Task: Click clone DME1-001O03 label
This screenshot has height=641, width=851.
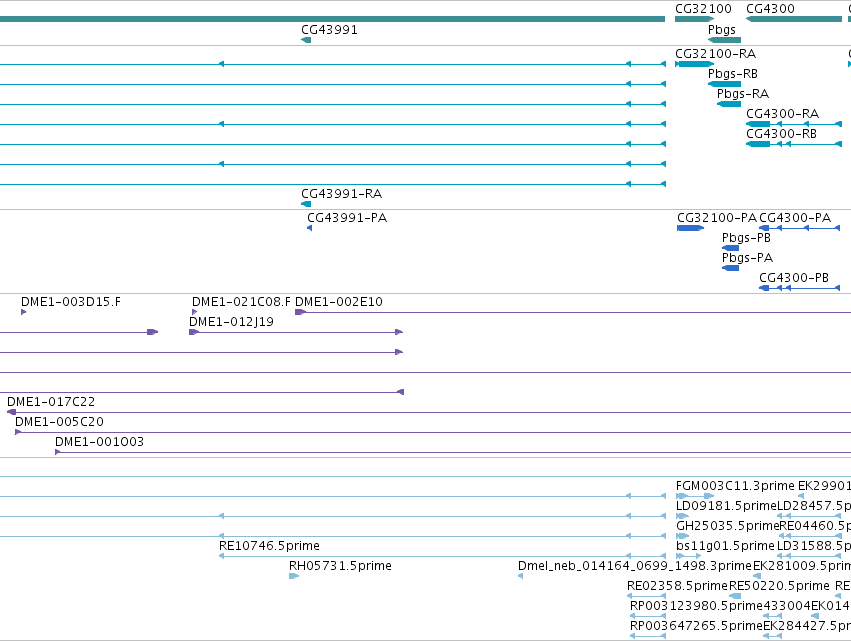Action: [x=99, y=442]
